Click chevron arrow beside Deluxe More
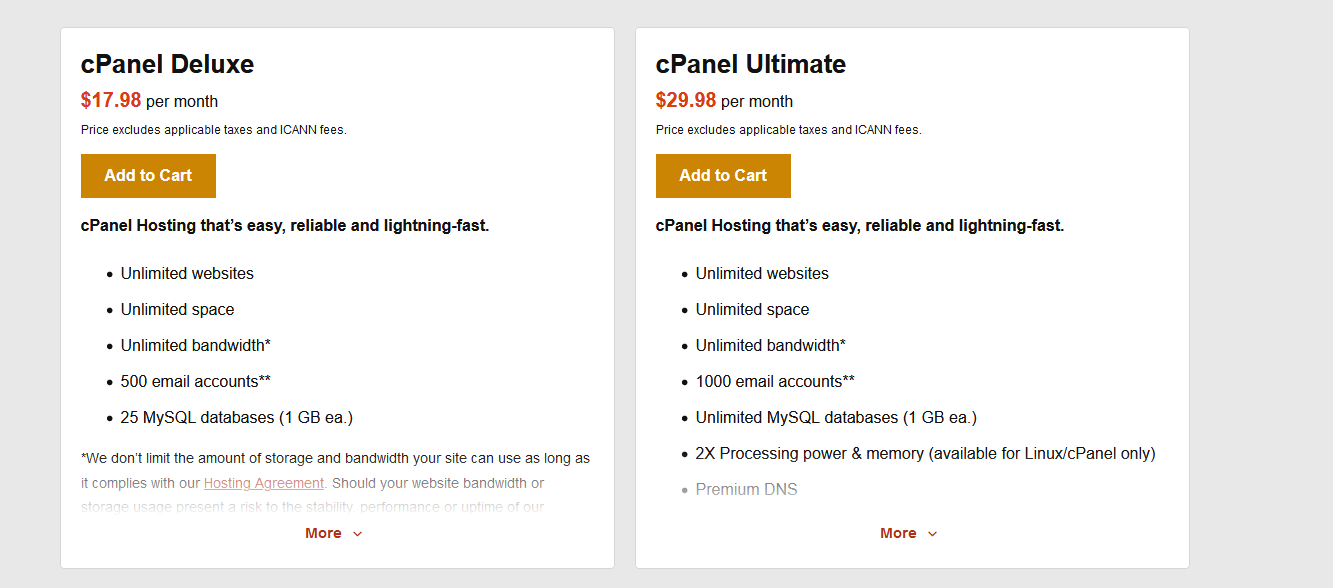1333x588 pixels. [x=357, y=534]
